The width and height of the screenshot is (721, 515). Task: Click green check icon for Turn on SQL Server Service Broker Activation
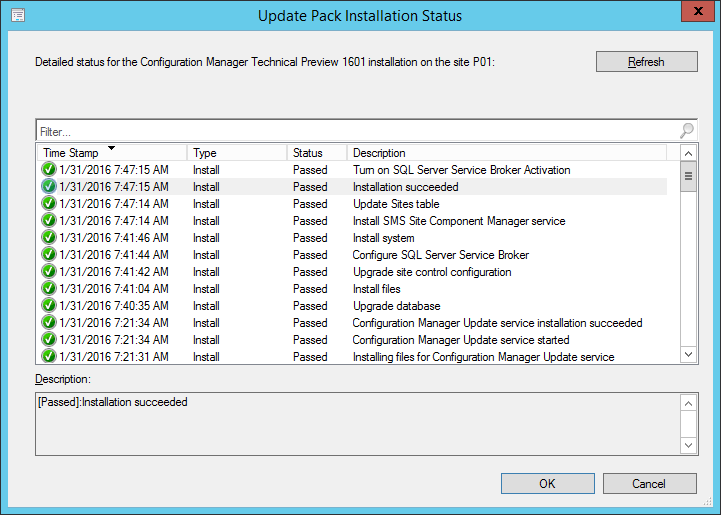(x=48, y=170)
